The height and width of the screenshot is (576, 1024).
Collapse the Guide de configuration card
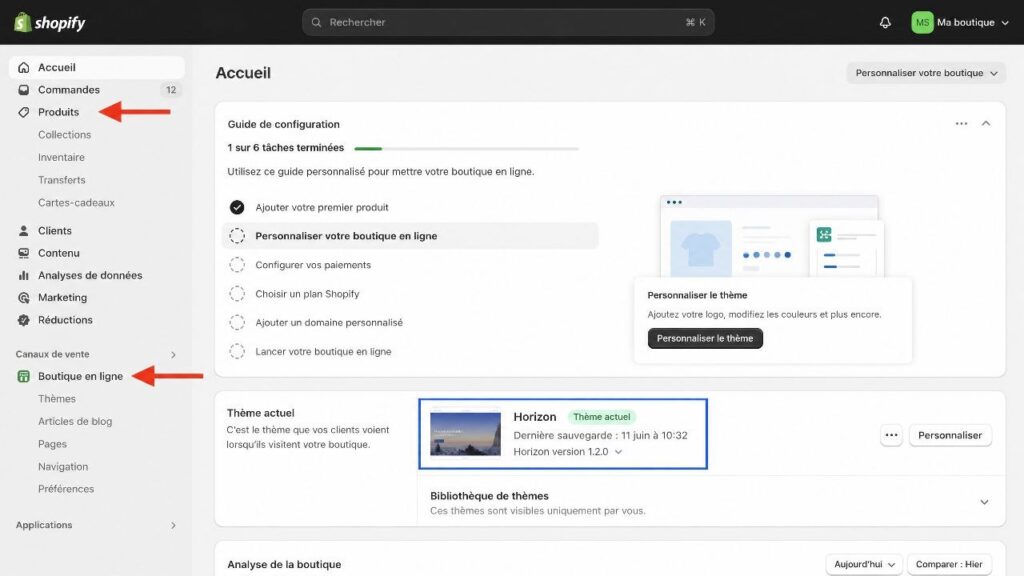[x=986, y=123]
